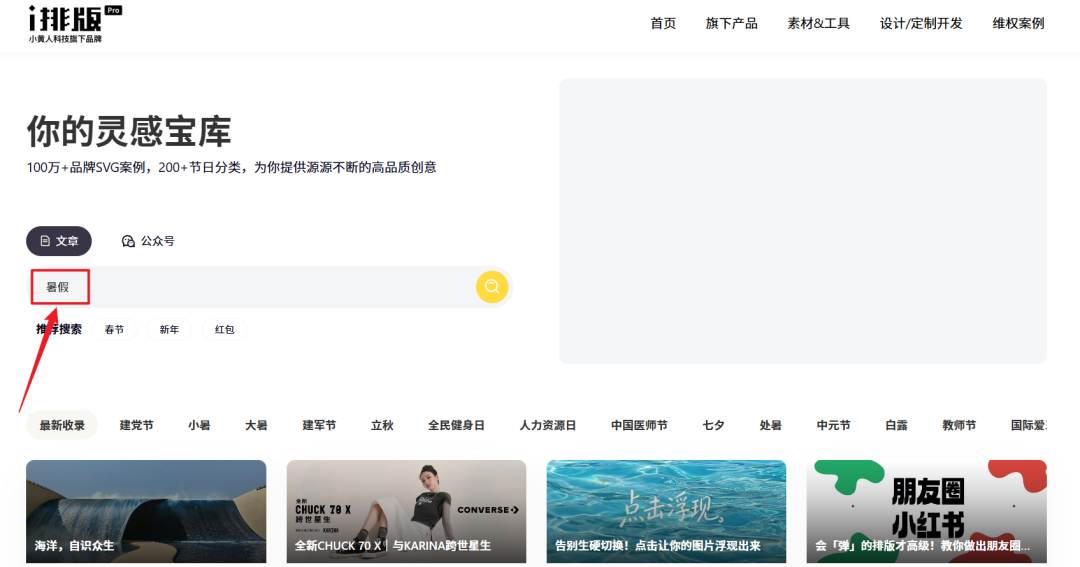The image size is (1080, 567).
Task: Select the 教师节 category
Action: tap(959, 425)
